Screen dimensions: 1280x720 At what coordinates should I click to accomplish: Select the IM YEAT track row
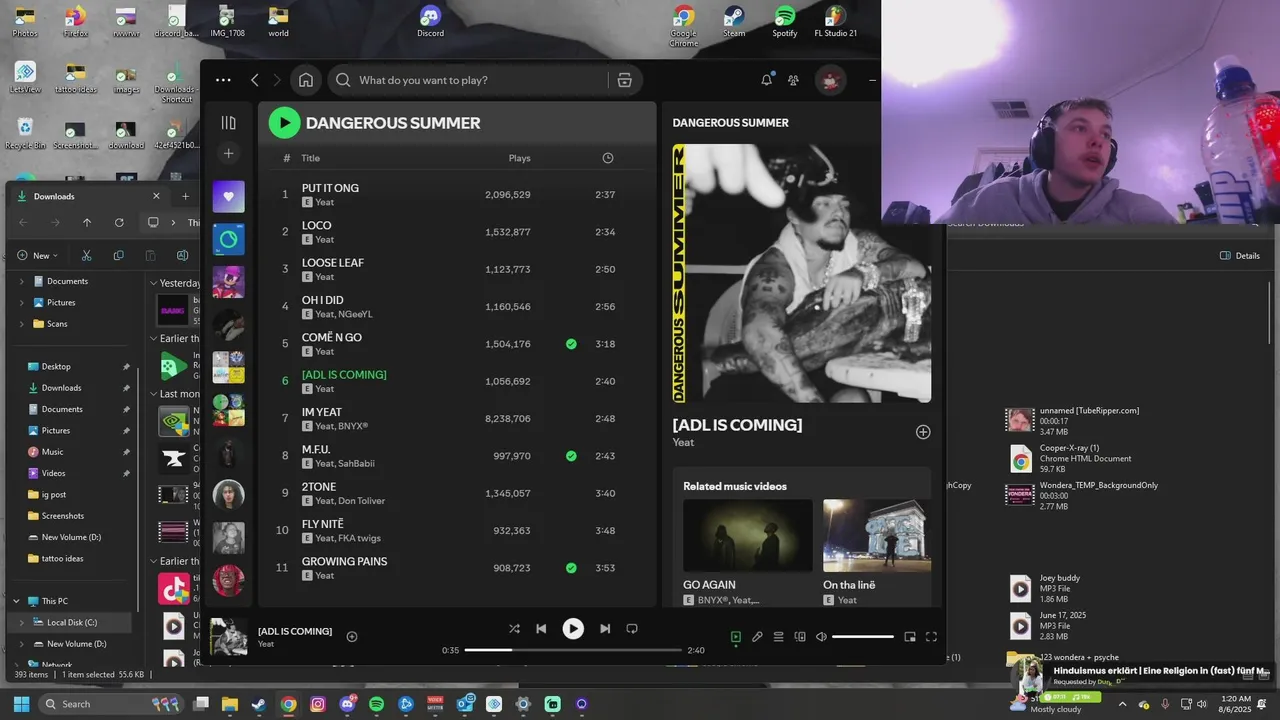[457, 418]
